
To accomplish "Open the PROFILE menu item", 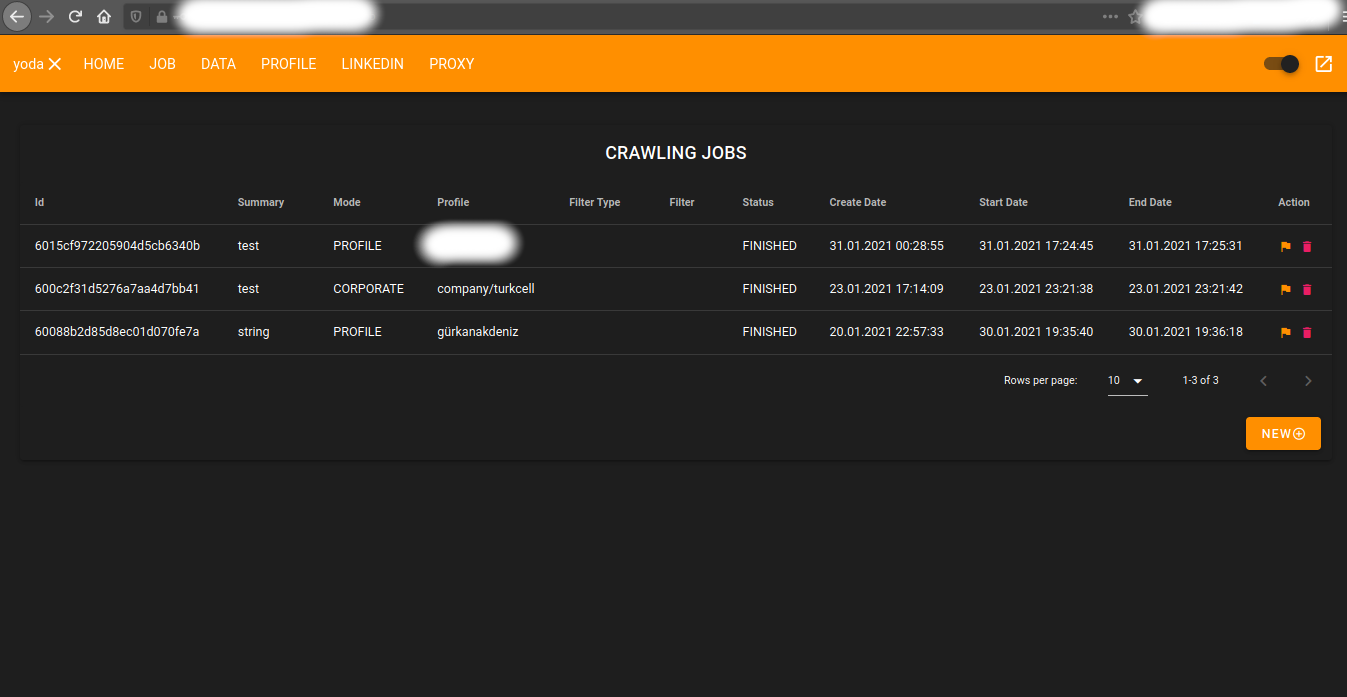I will (289, 64).
